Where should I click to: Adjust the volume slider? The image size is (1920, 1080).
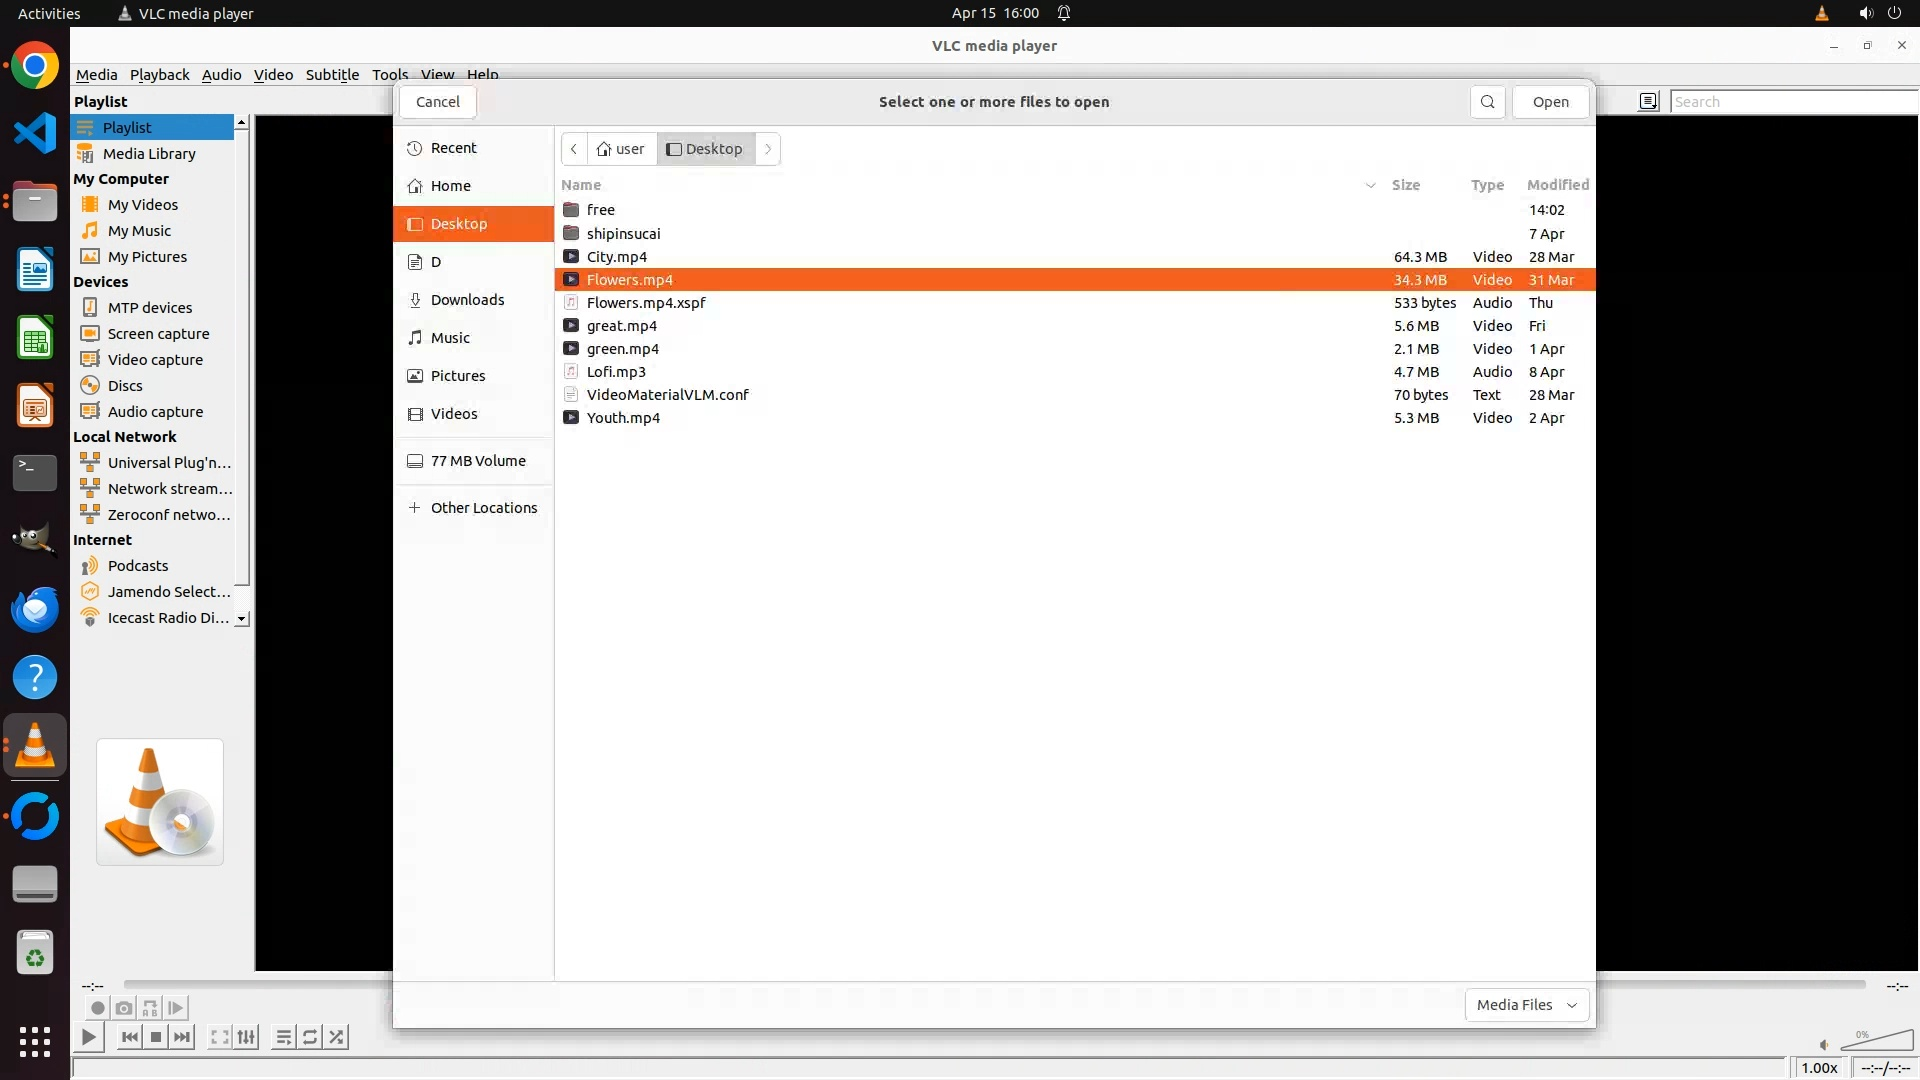[x=1876, y=1042]
